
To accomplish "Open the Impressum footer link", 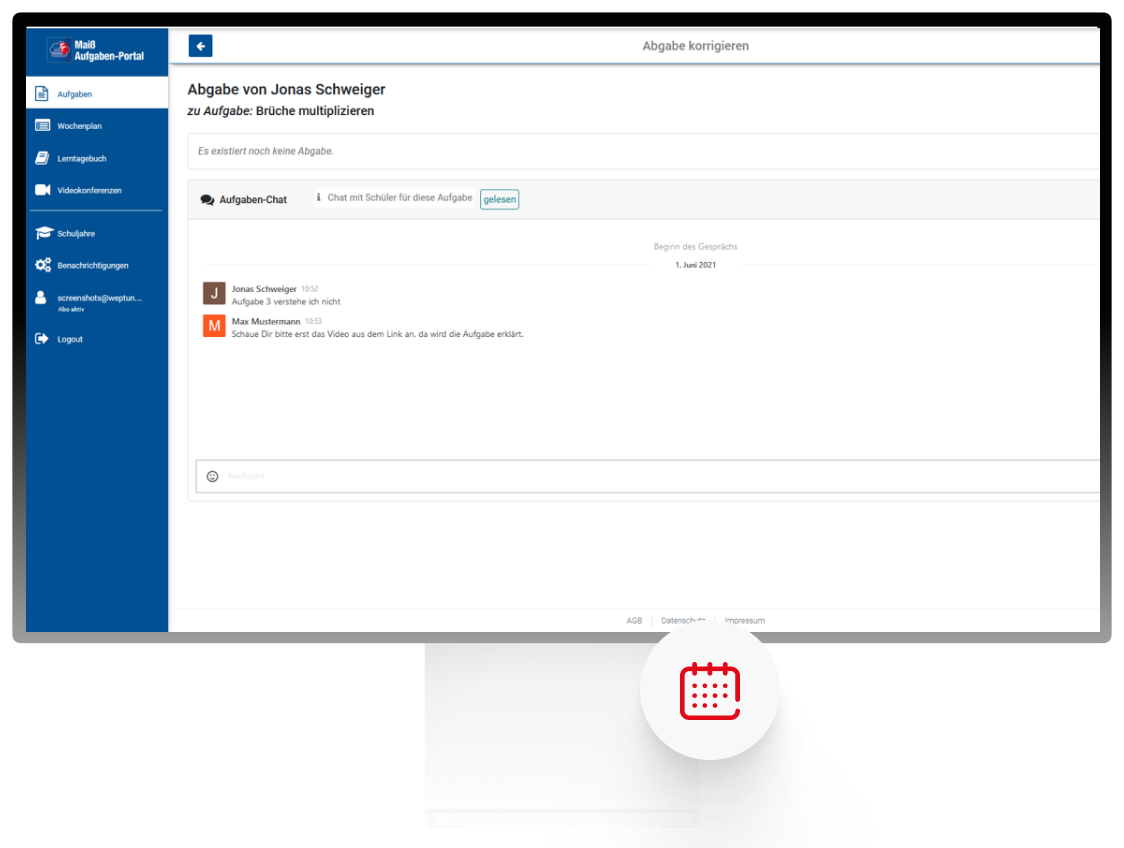I will 744,621.
